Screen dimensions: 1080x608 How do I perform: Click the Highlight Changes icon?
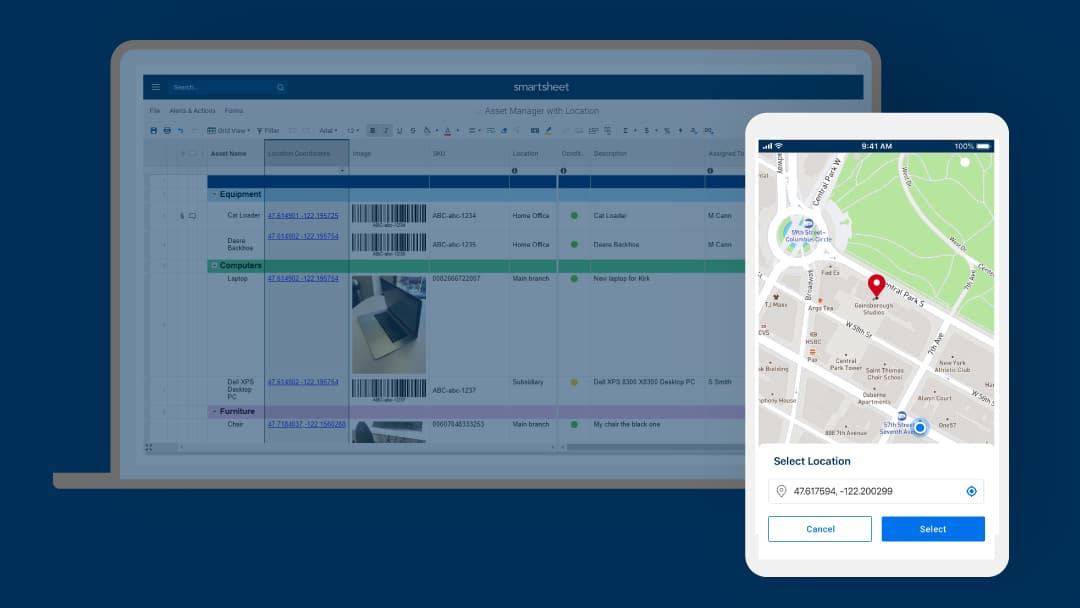point(548,131)
